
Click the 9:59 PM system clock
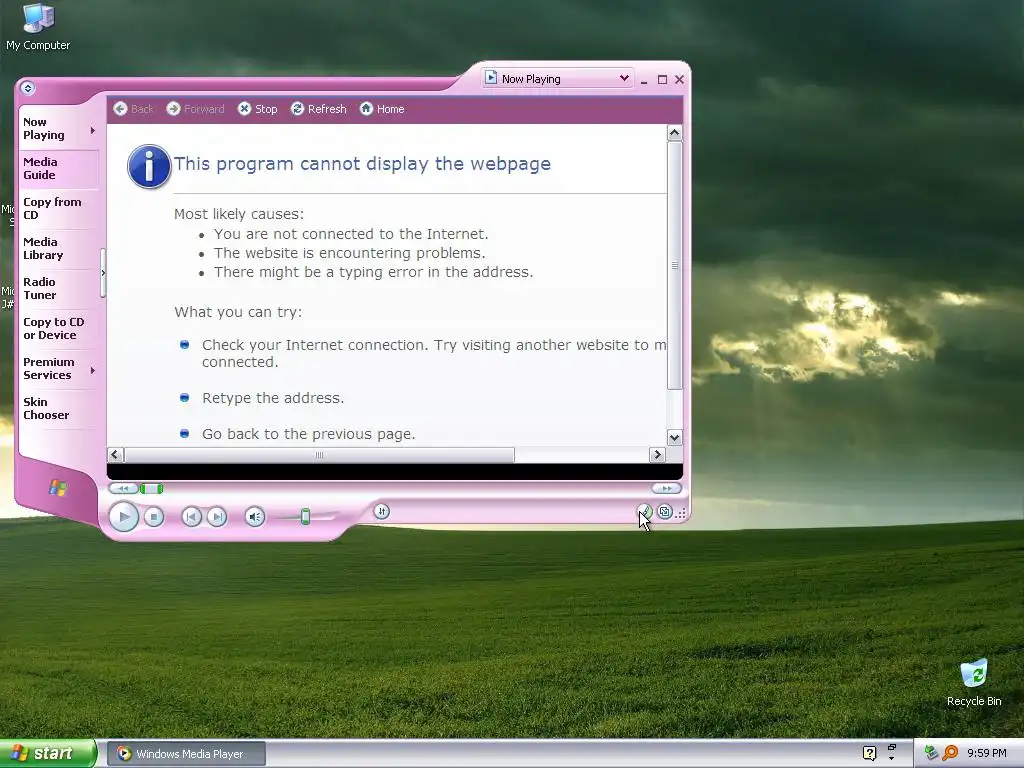[987, 753]
